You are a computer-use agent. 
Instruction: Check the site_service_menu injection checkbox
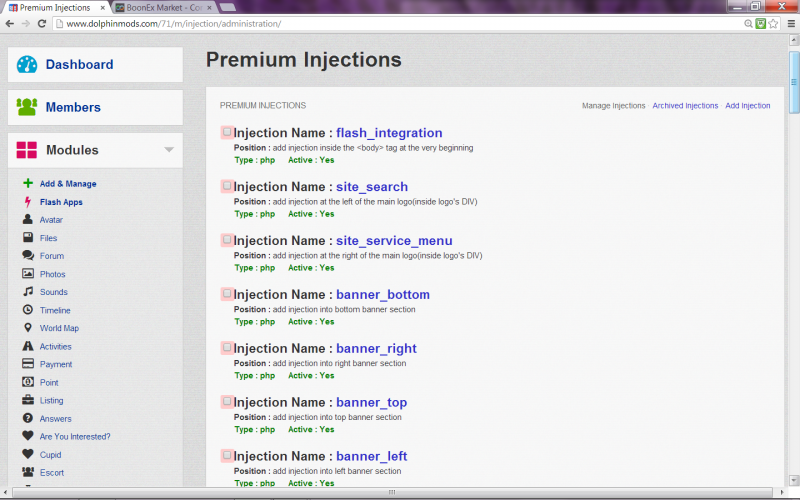[227, 240]
